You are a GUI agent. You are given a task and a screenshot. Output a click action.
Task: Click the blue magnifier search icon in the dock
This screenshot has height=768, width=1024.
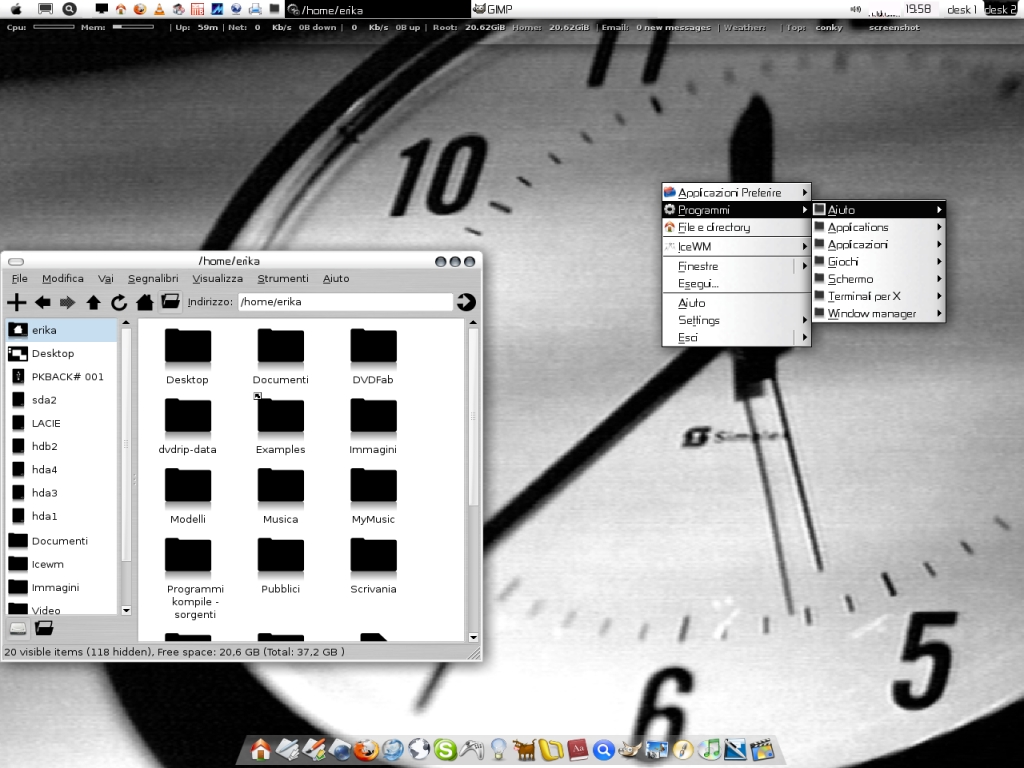tap(603, 750)
